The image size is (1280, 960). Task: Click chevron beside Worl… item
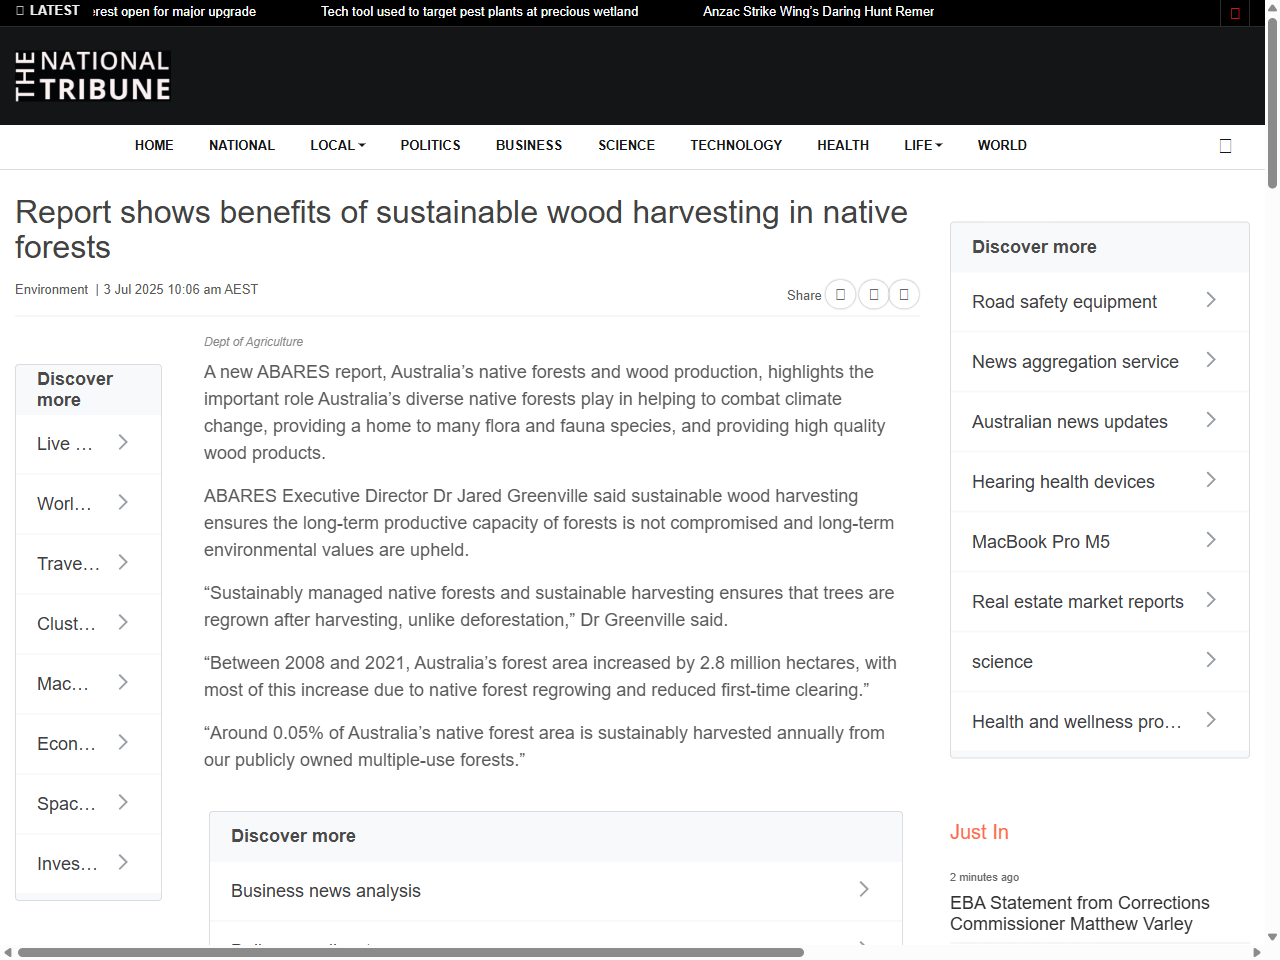pos(123,502)
